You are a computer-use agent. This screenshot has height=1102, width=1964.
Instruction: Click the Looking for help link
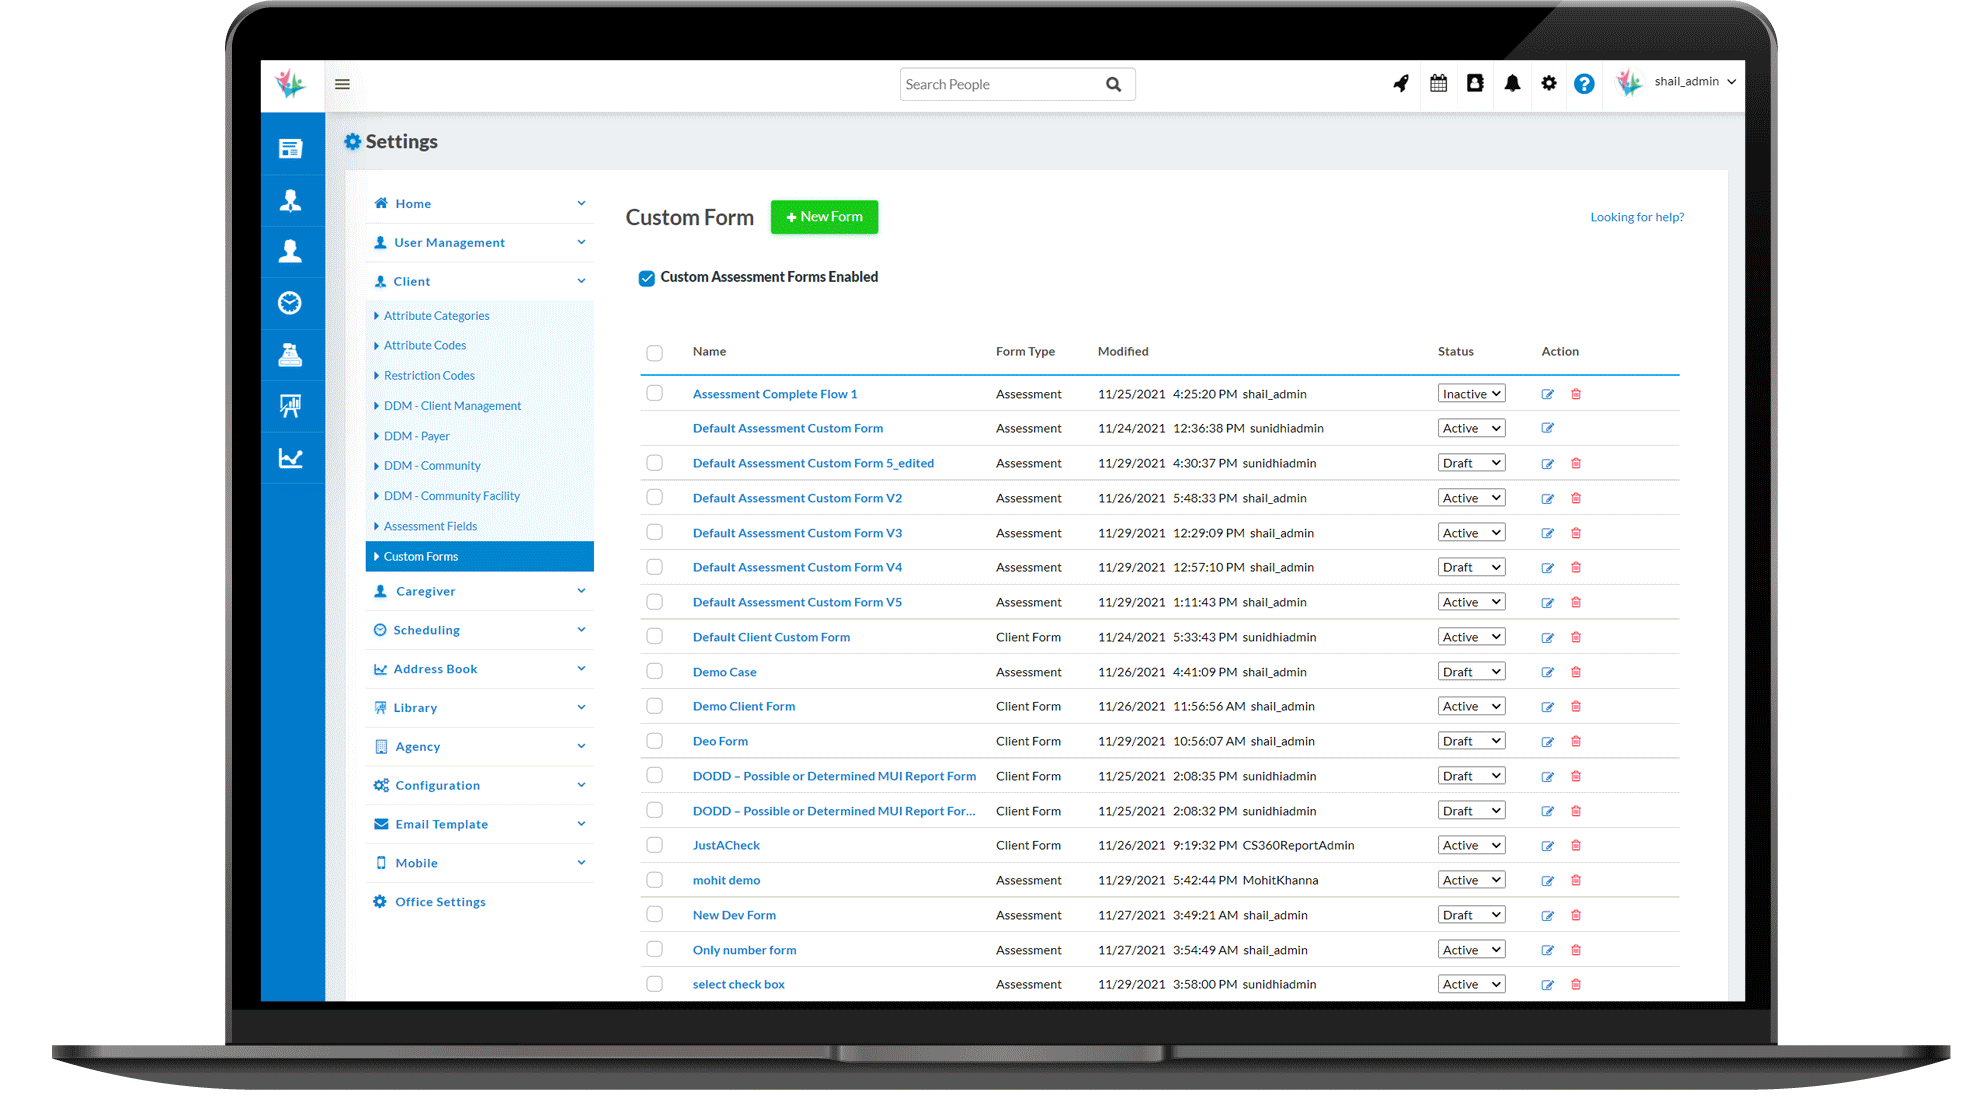click(x=1637, y=217)
